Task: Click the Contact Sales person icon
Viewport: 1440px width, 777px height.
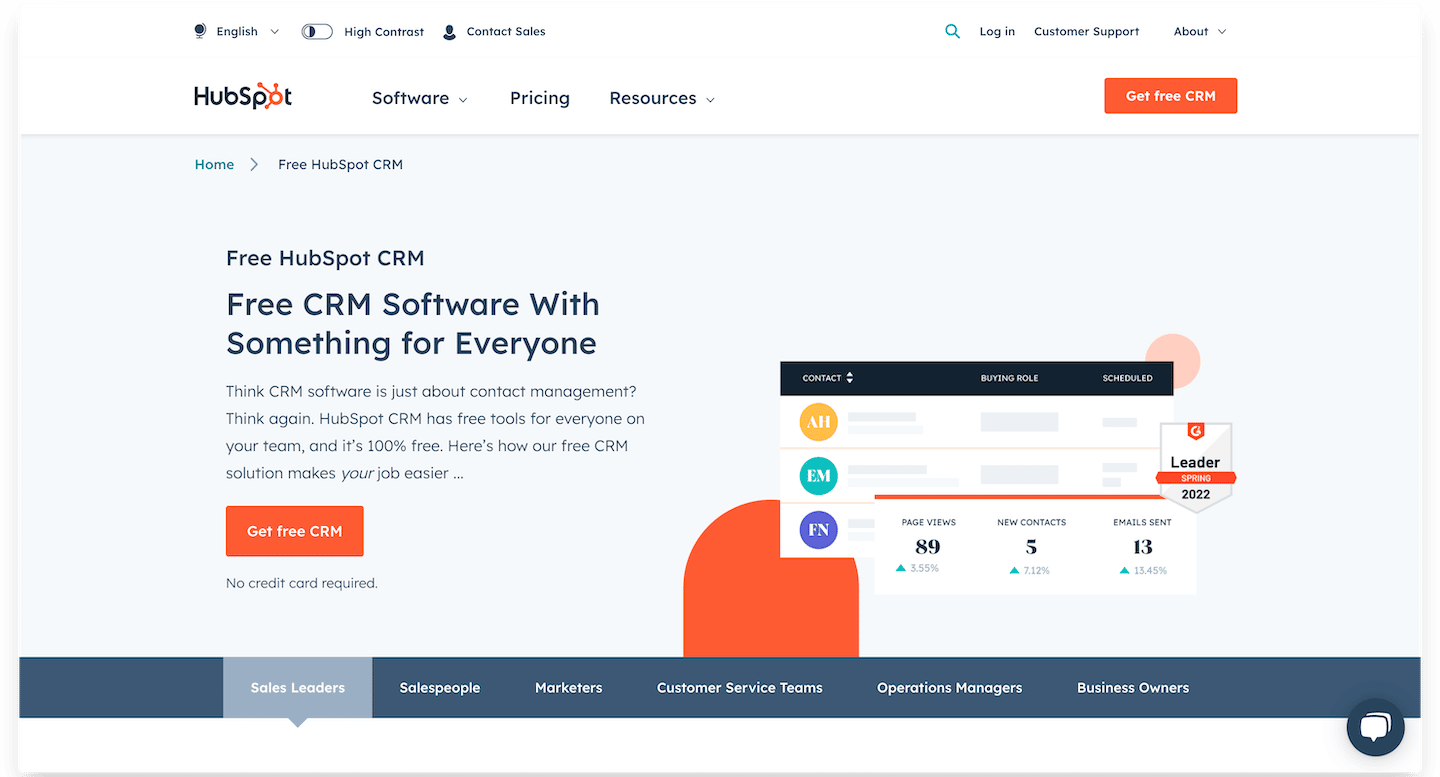Action: pyautogui.click(x=449, y=32)
